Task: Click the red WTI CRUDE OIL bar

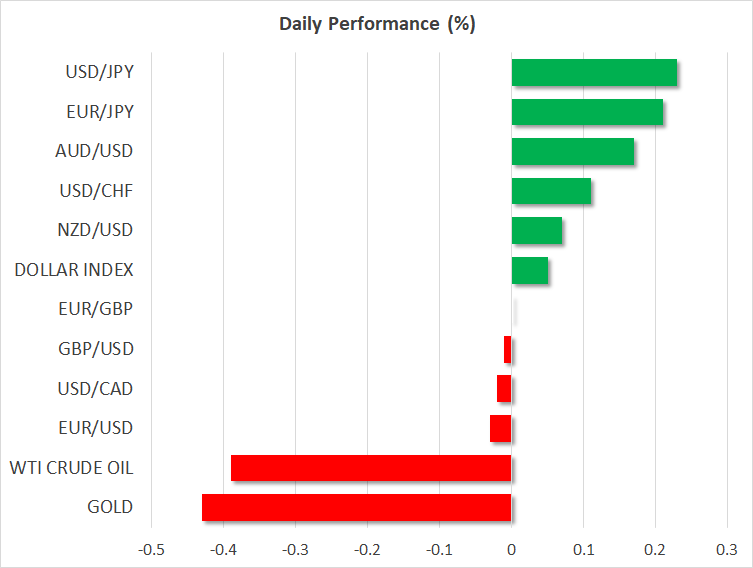Action: pos(371,468)
